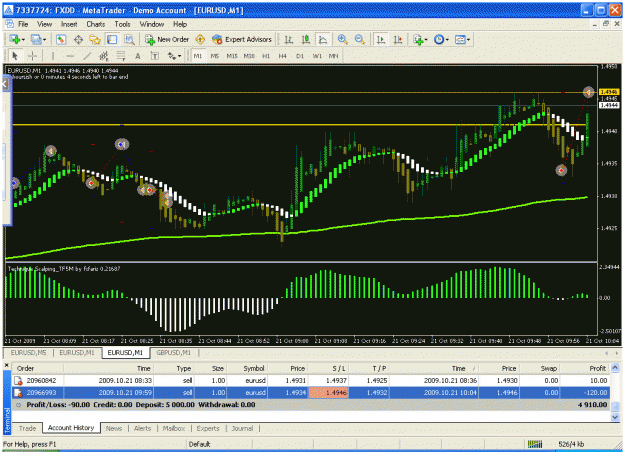Expand the Profiles dropdown arrow
The width and height of the screenshot is (625, 452).
point(44,39)
